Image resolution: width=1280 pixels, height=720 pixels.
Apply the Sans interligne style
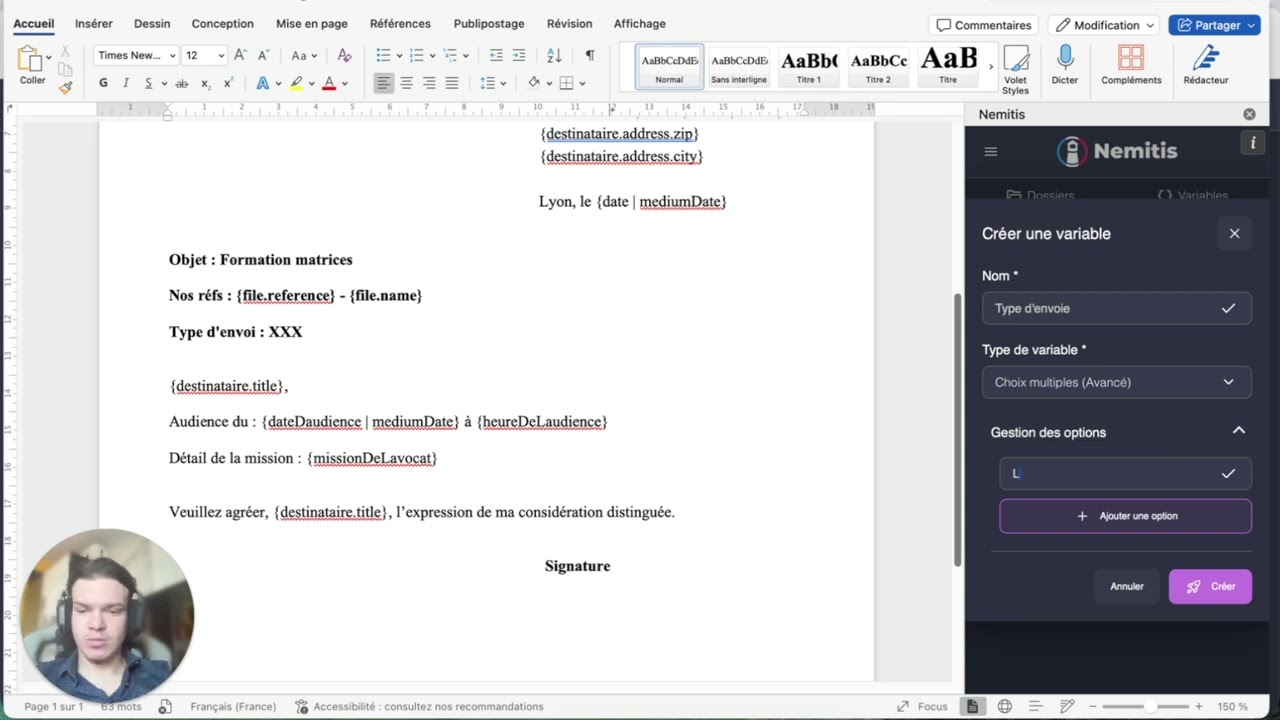click(x=739, y=67)
